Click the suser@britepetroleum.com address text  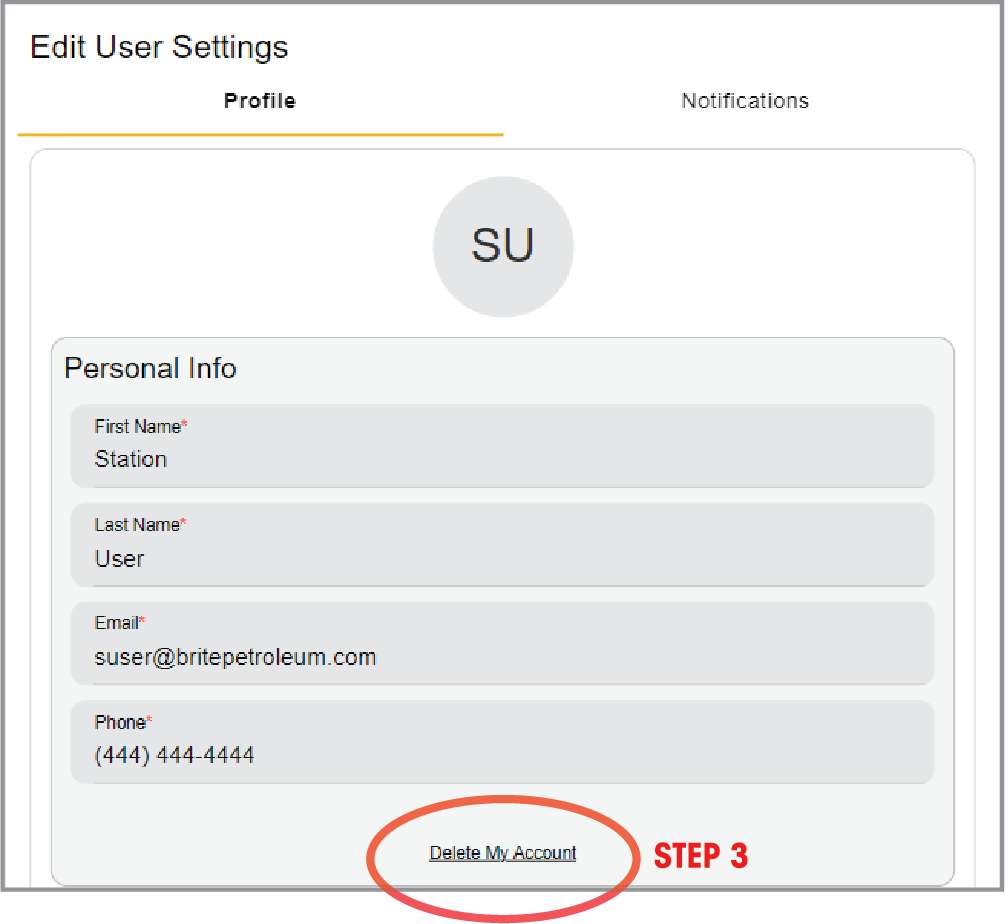235,658
